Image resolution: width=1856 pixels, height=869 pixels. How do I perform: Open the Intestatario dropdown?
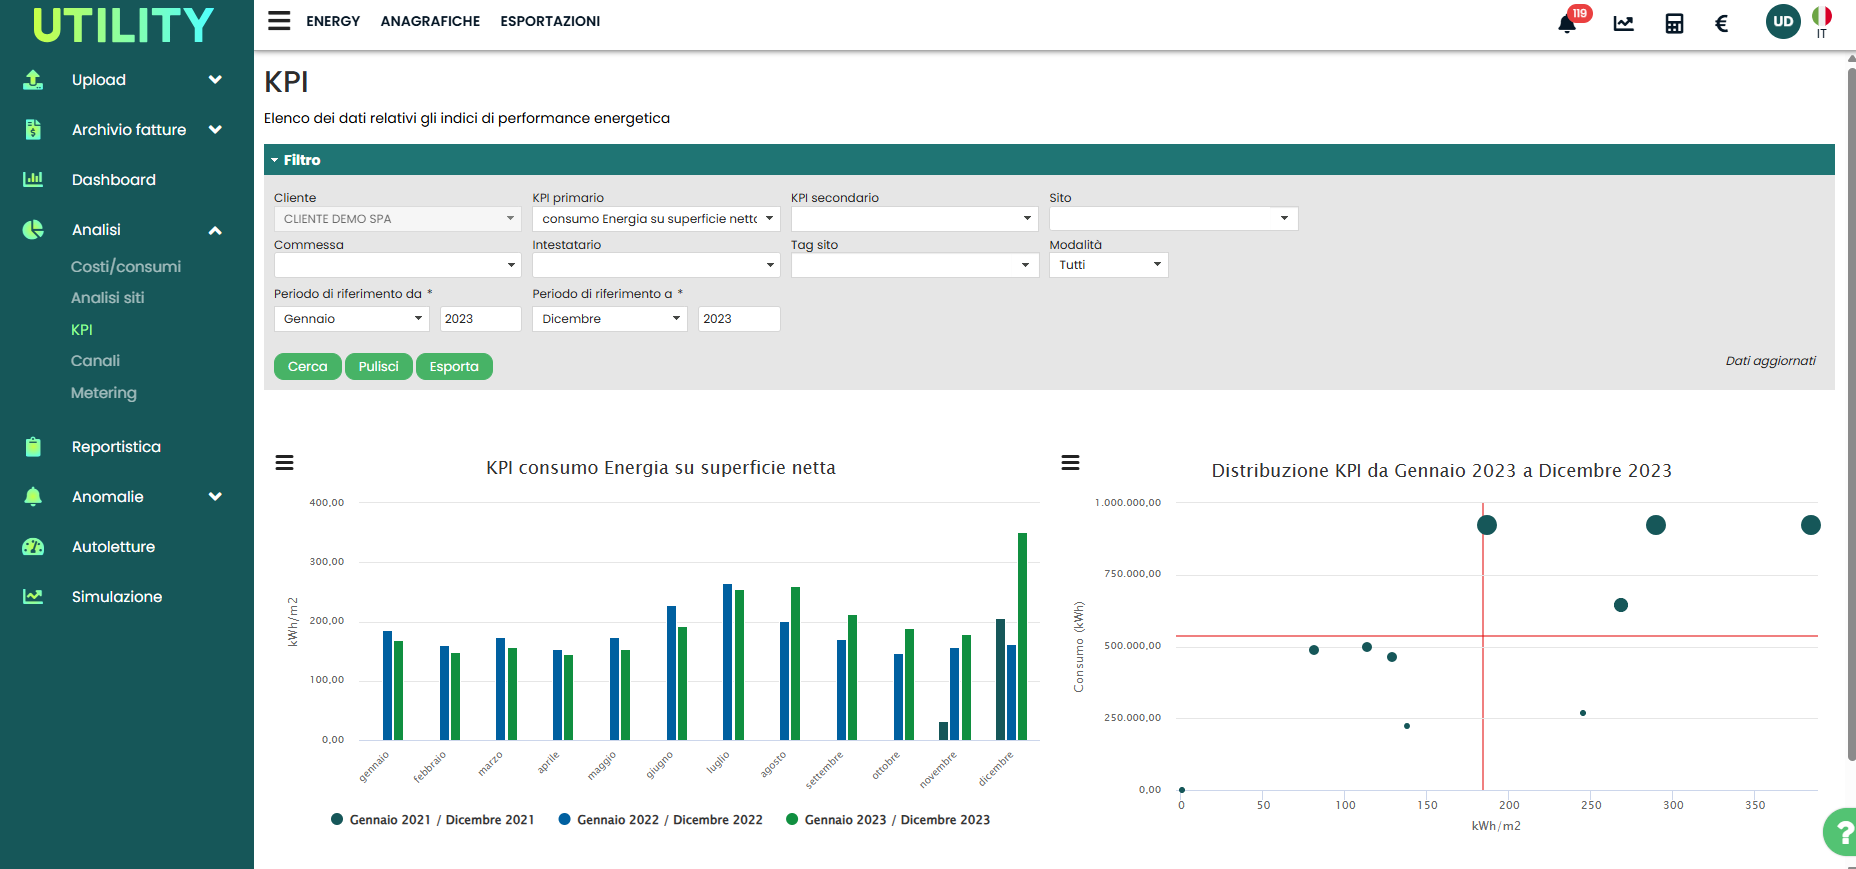[656, 265]
